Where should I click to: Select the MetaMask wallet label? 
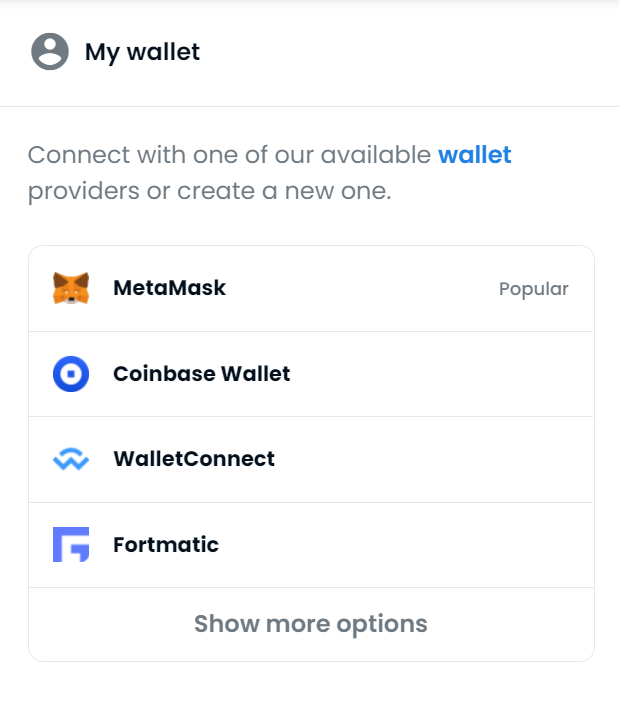coord(169,288)
